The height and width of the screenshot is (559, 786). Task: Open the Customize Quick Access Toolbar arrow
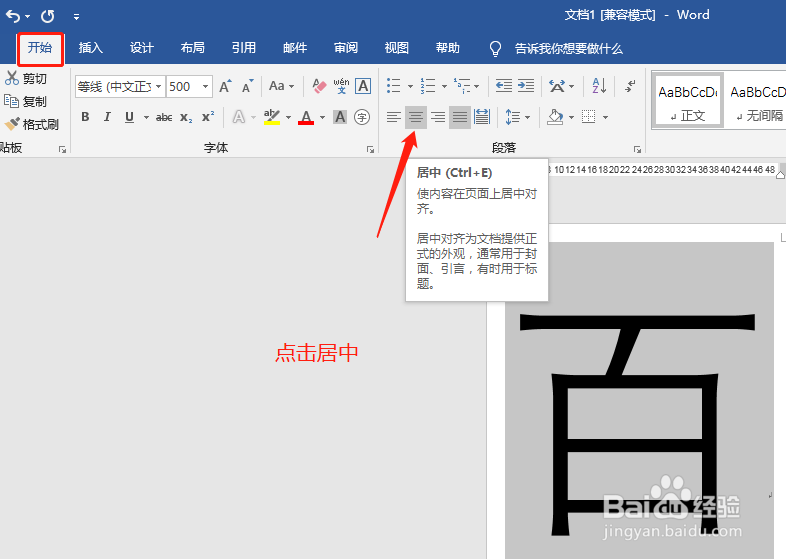76,17
